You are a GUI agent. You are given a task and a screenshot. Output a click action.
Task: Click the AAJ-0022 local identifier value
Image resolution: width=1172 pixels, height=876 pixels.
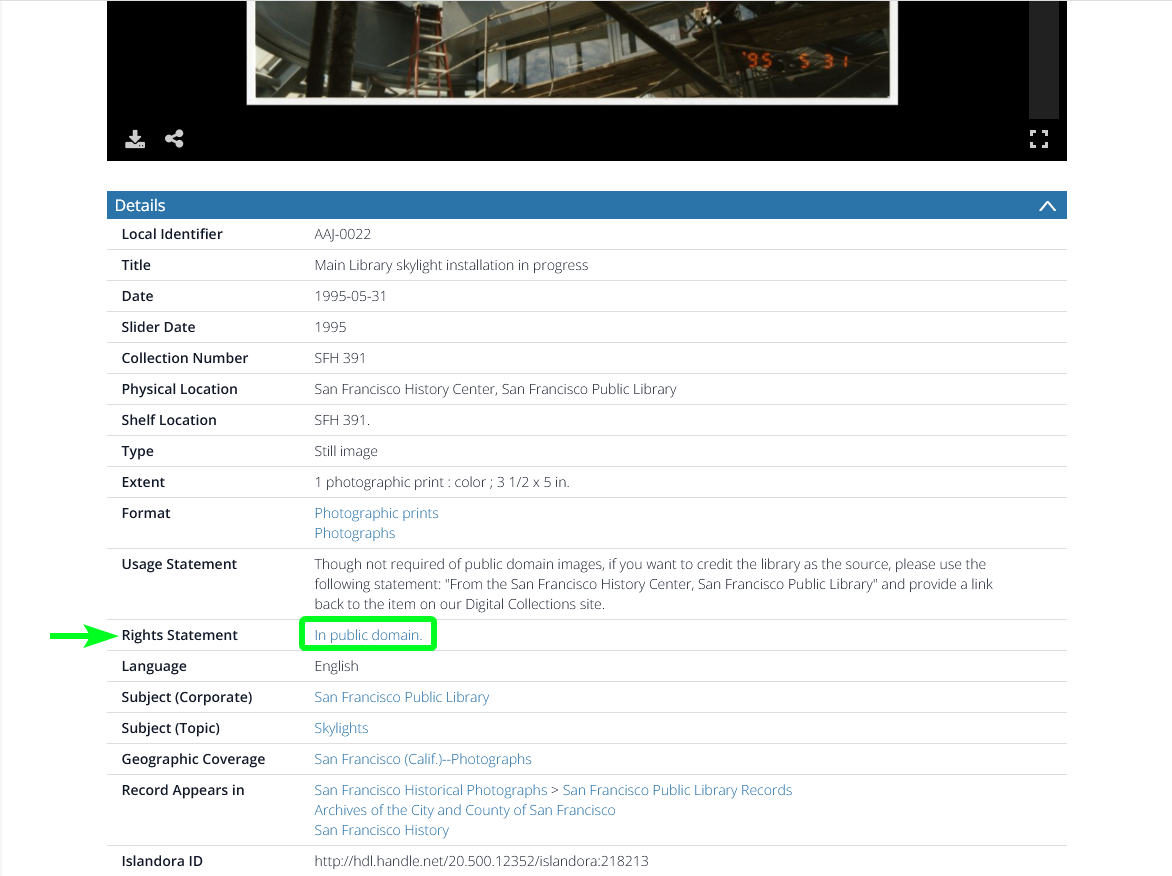coord(342,234)
